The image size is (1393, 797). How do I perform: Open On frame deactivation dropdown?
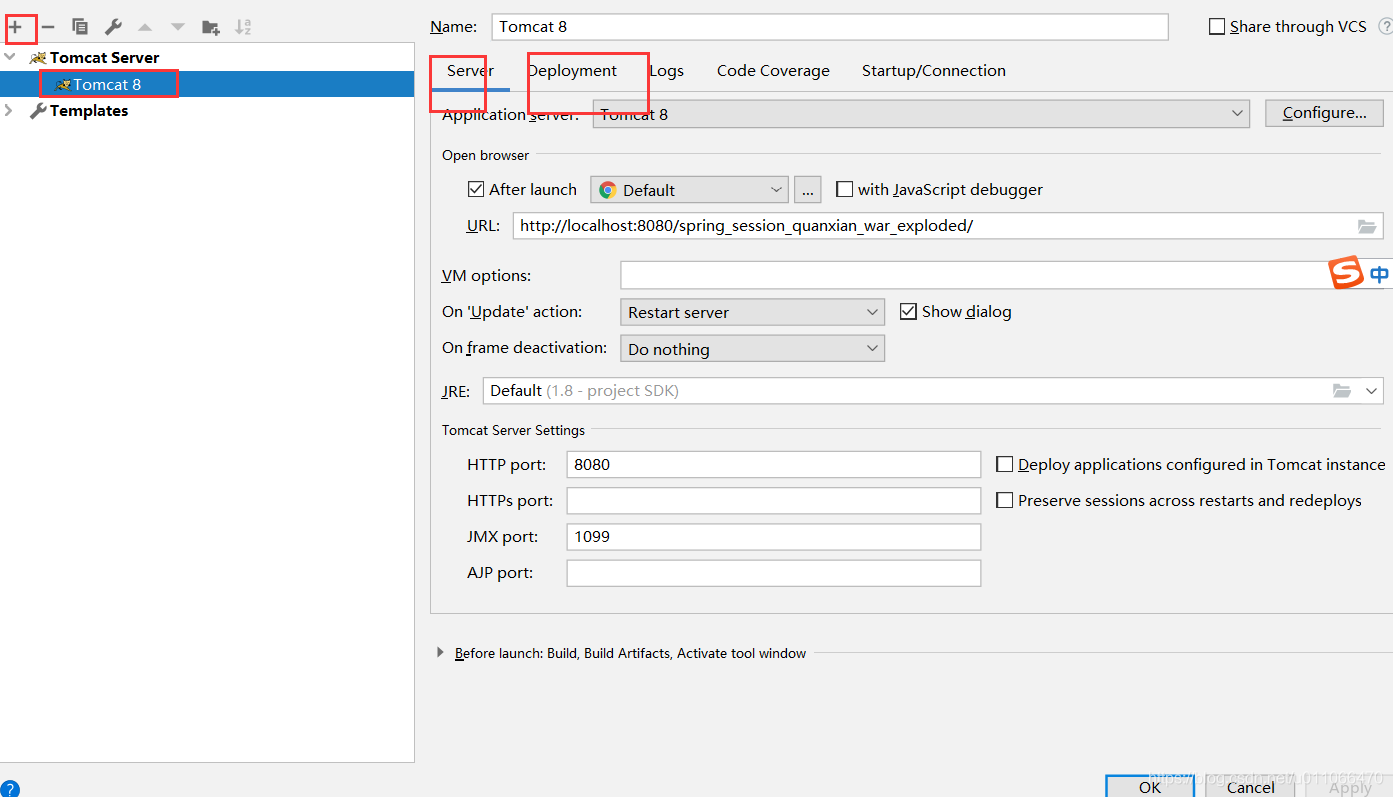tap(752, 348)
